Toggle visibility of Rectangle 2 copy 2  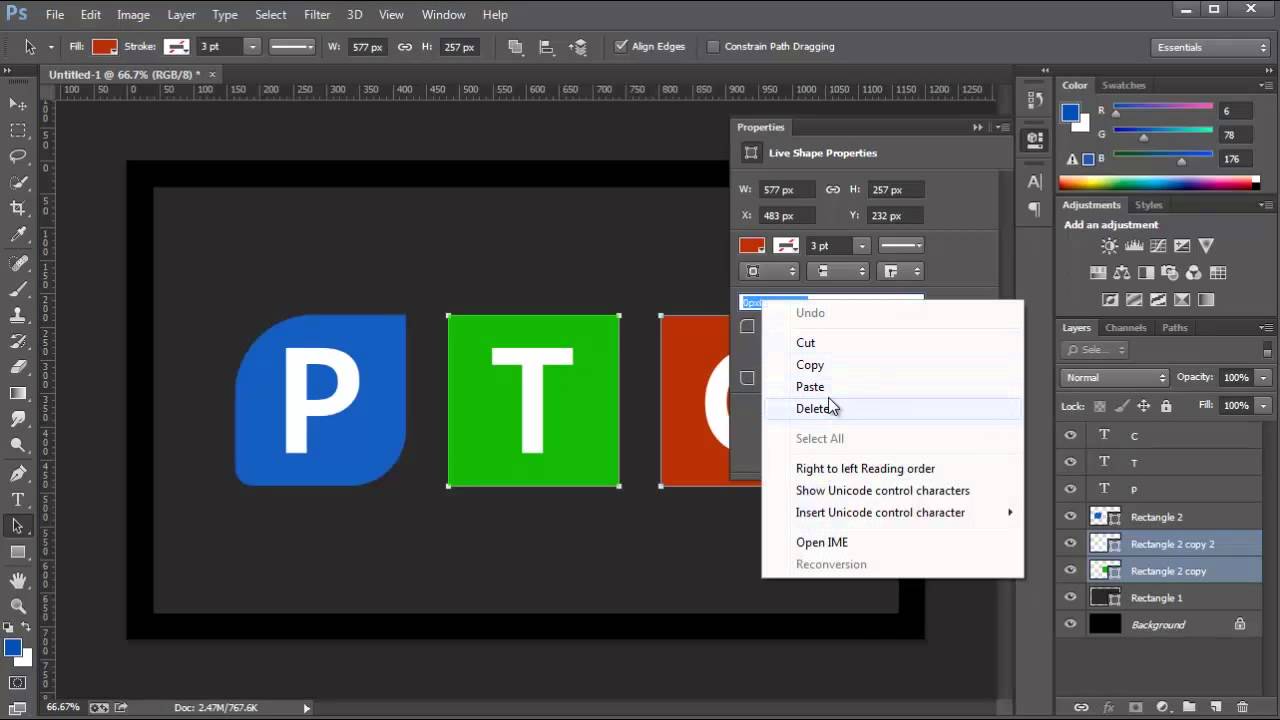click(1071, 543)
